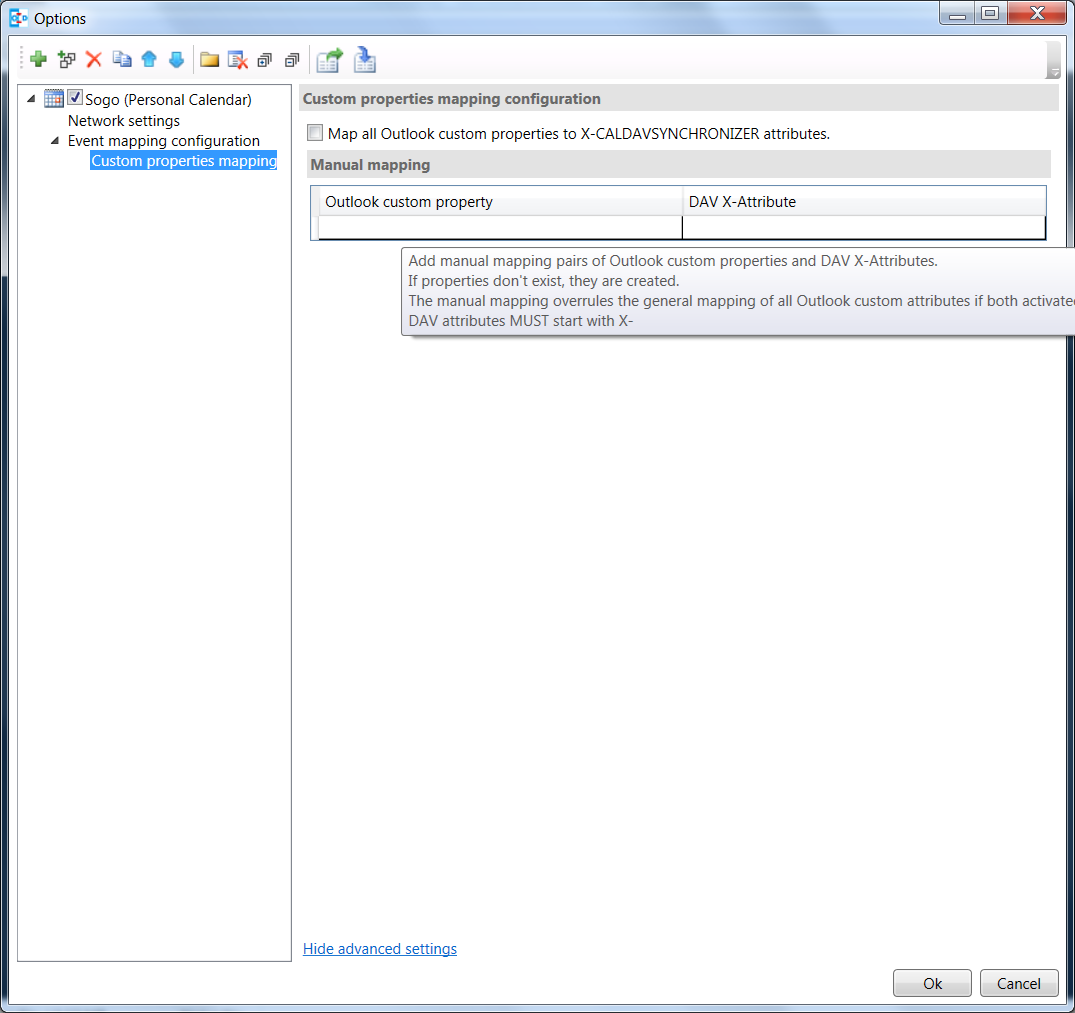Expand all nodes toolbar icon
Viewport: 1075px width, 1013px height.
(x=265, y=60)
